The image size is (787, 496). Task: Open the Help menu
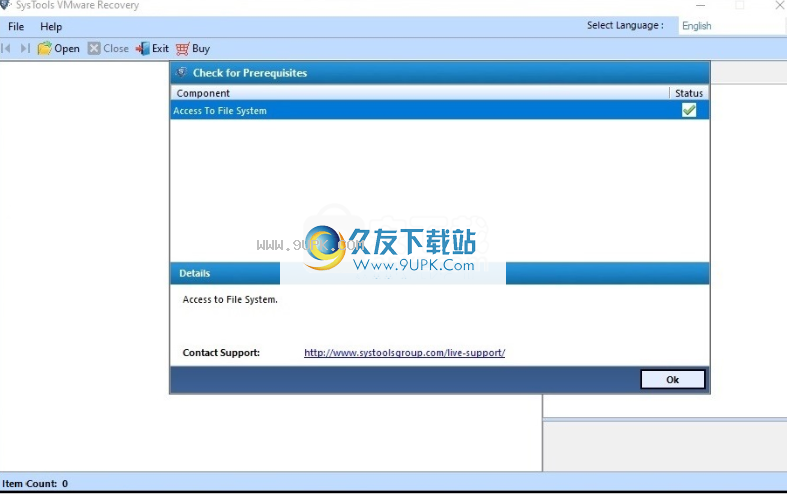pyautogui.click(x=51, y=27)
